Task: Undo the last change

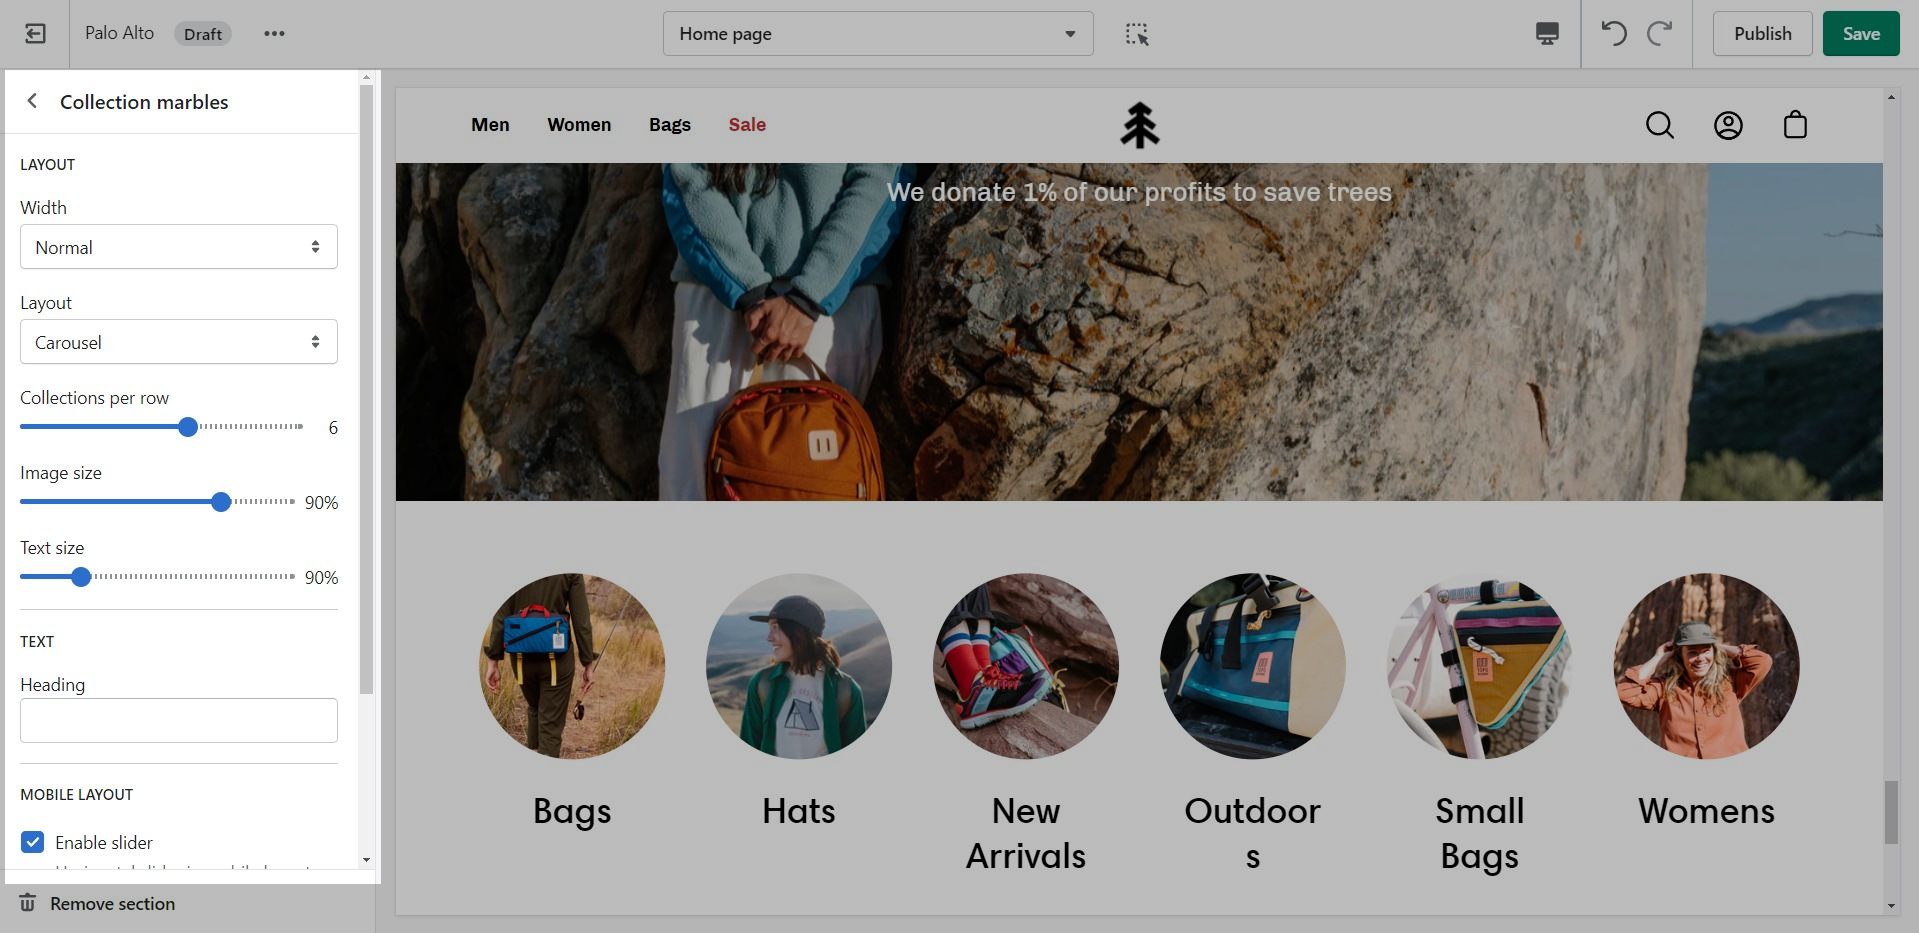Action: coord(1614,34)
